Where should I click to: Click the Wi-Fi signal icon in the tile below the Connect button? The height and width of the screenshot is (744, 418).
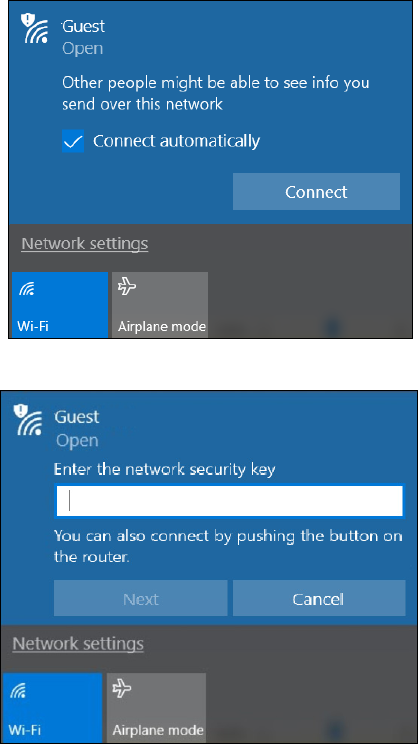[27, 289]
